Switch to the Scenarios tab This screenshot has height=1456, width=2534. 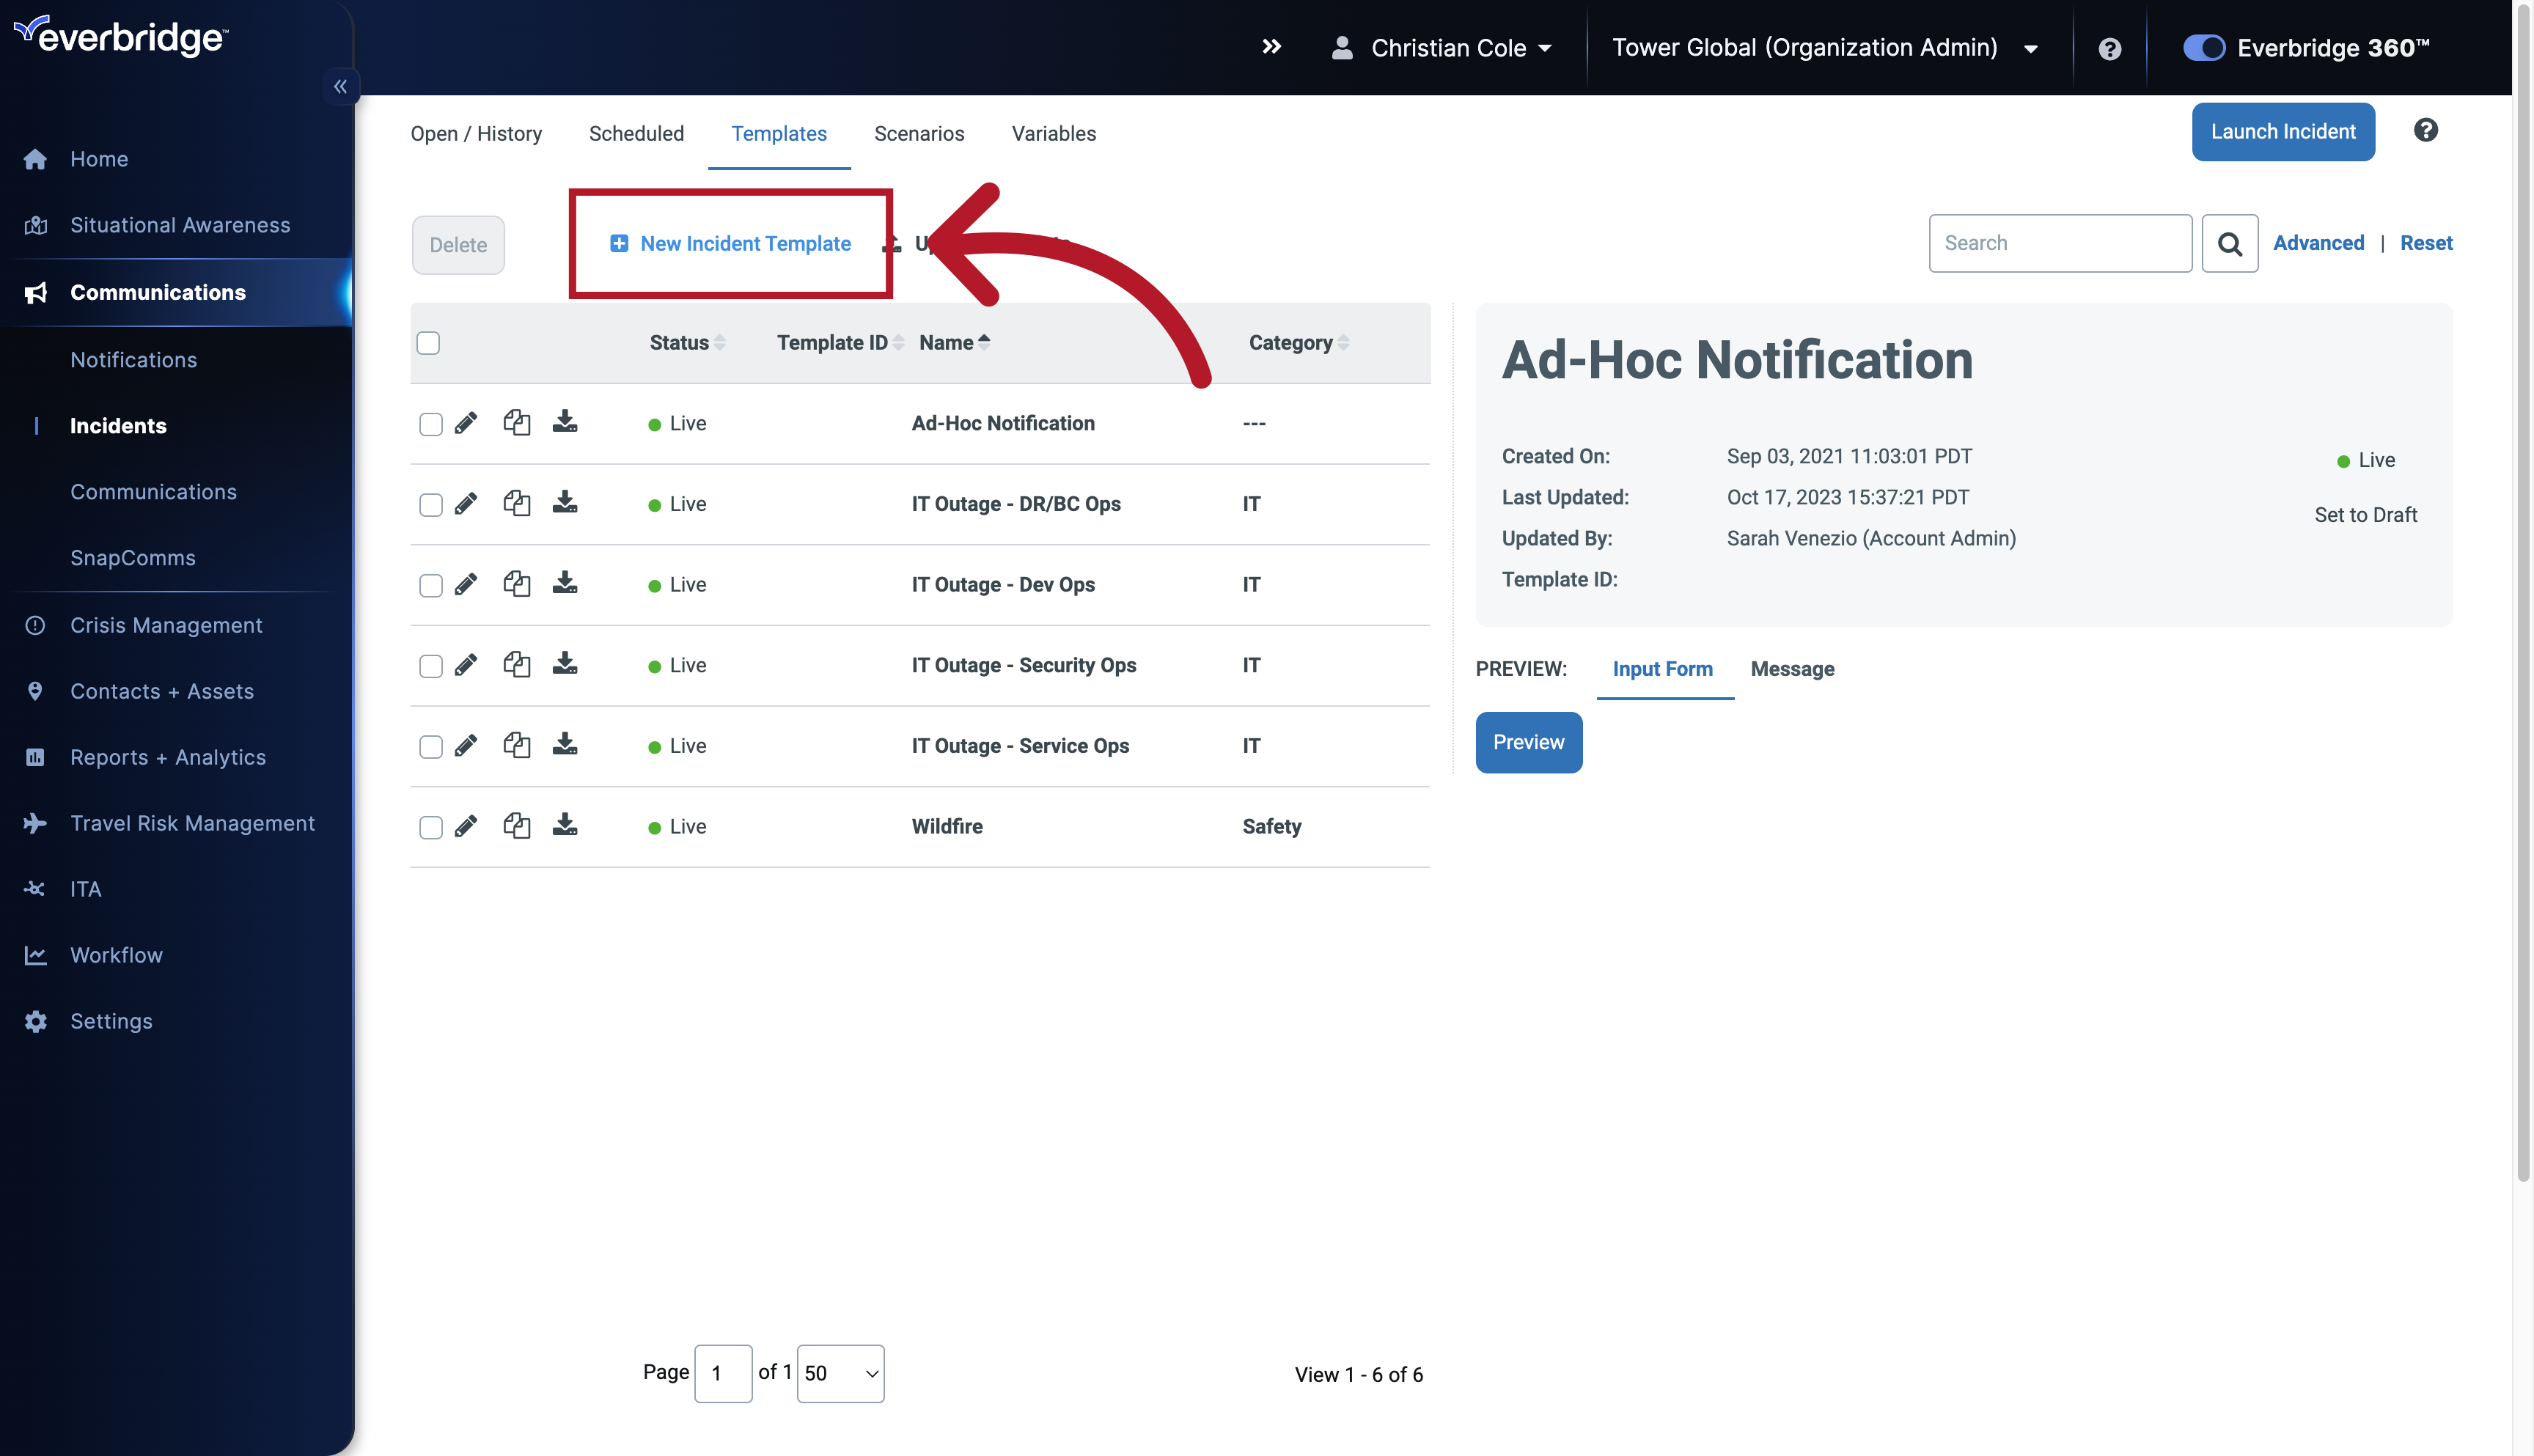pos(919,132)
